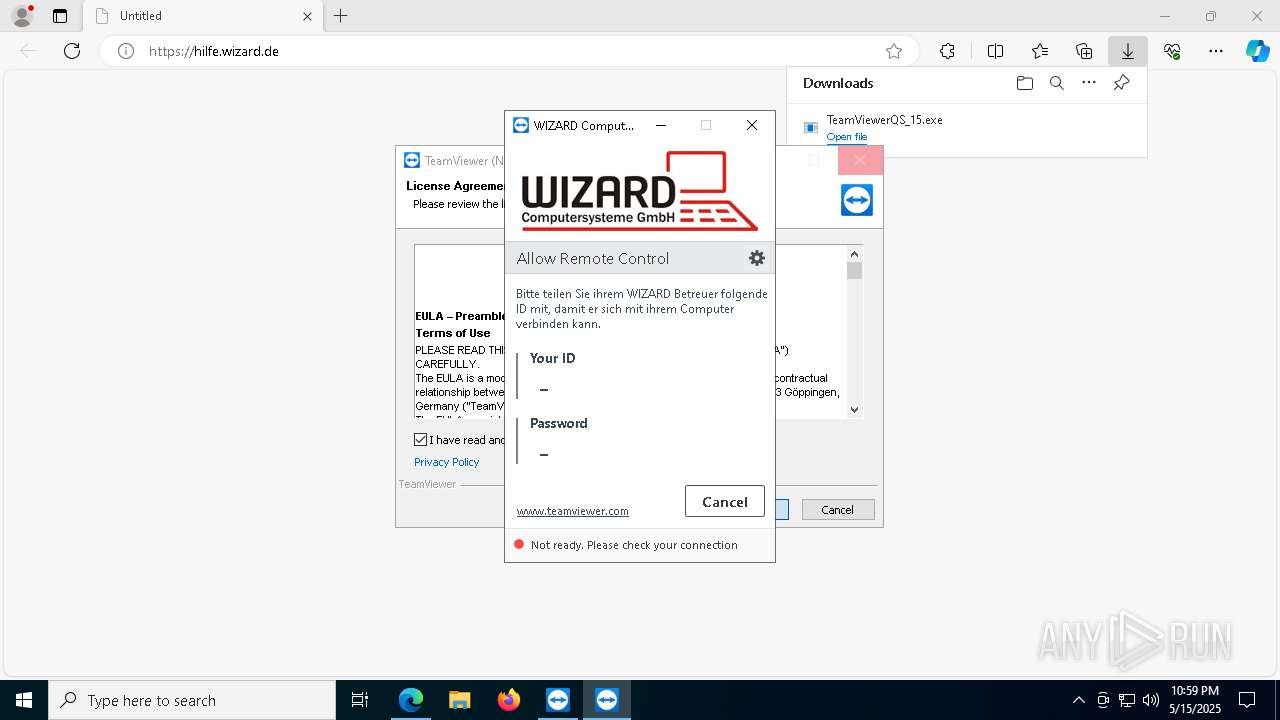Click TeamViewer logo in license window

857,200
